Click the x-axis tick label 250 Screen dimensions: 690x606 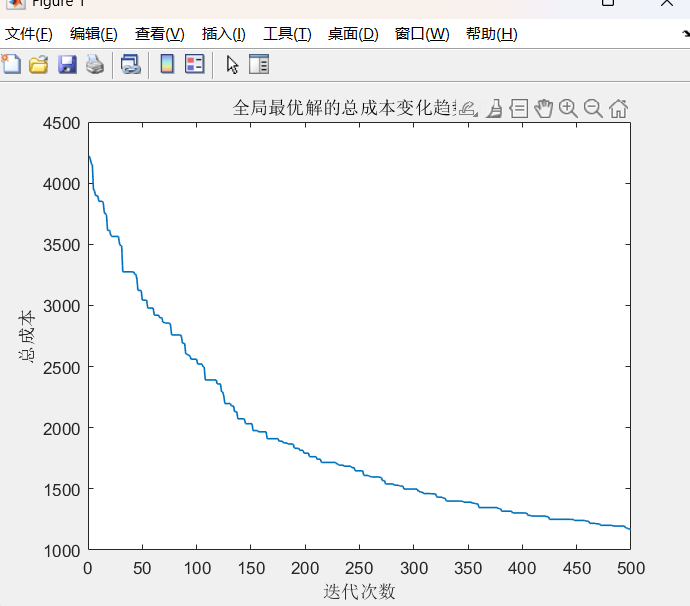(x=359, y=568)
